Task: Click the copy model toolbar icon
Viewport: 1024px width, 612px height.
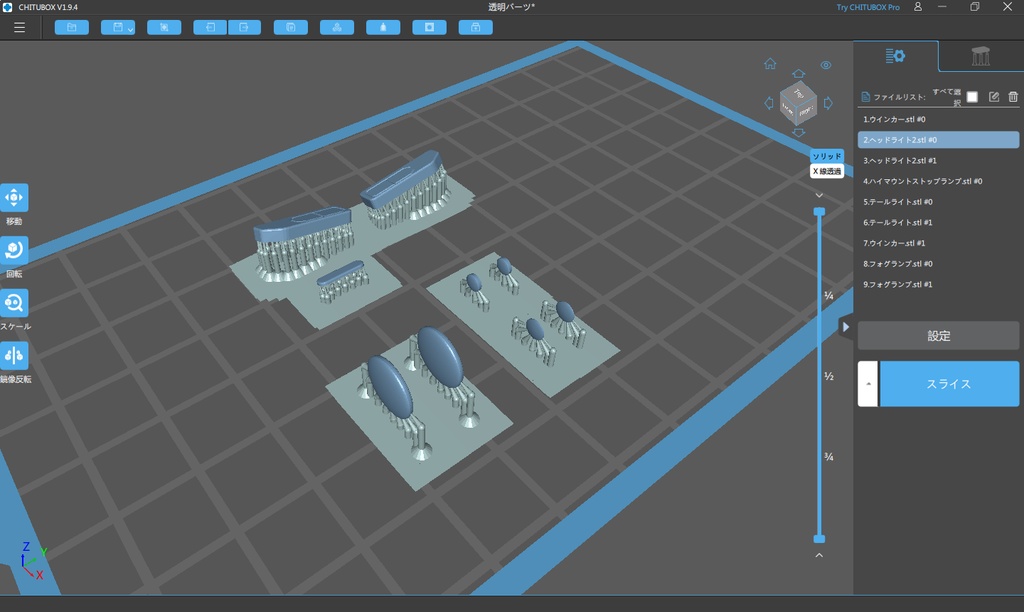Action: 291,27
